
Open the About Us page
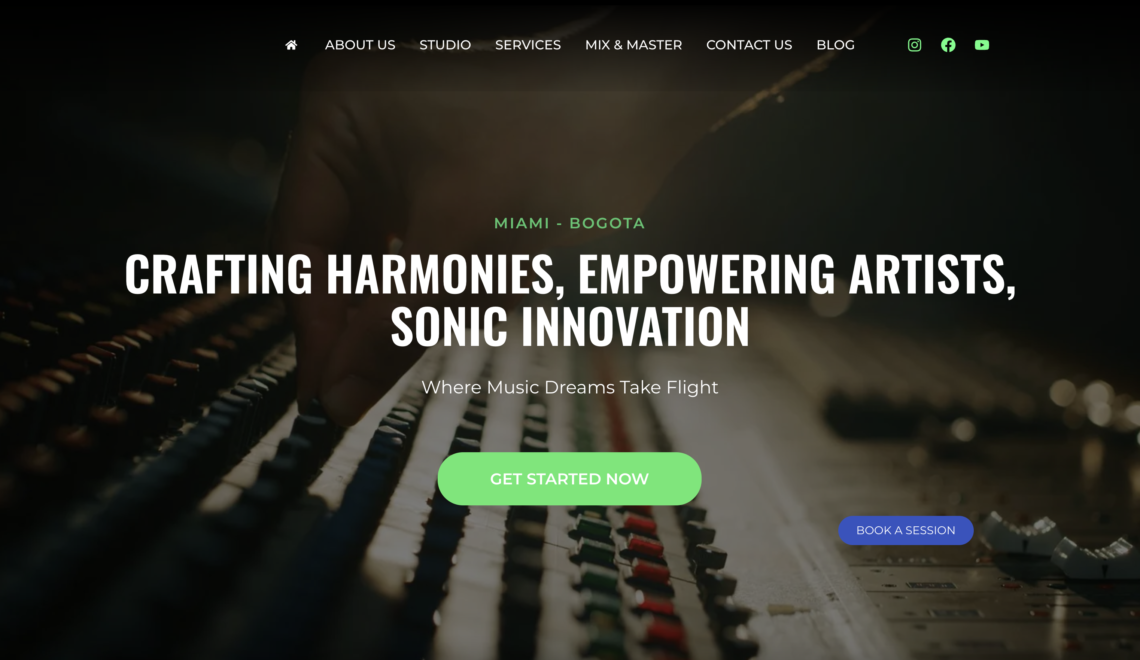tap(360, 45)
